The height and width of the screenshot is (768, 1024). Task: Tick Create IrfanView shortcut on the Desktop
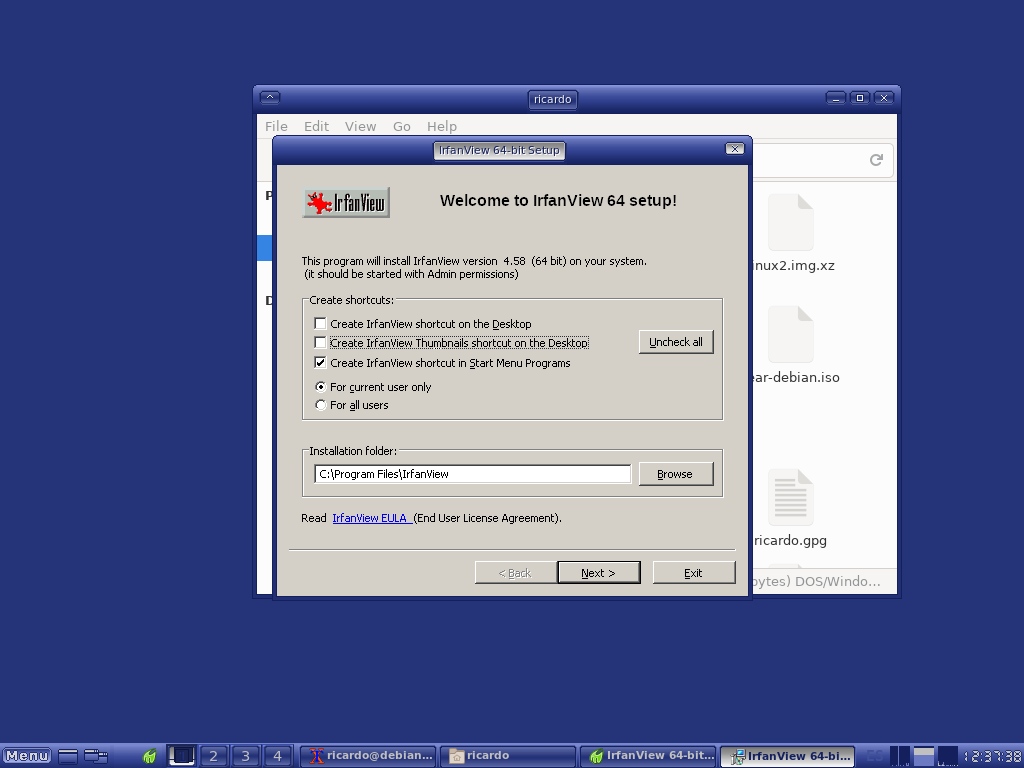pyautogui.click(x=320, y=324)
